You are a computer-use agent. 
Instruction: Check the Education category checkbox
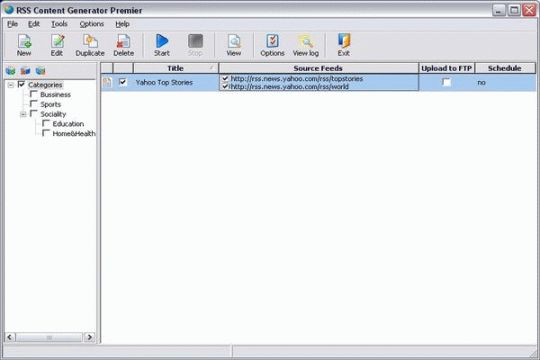pyautogui.click(x=46, y=123)
